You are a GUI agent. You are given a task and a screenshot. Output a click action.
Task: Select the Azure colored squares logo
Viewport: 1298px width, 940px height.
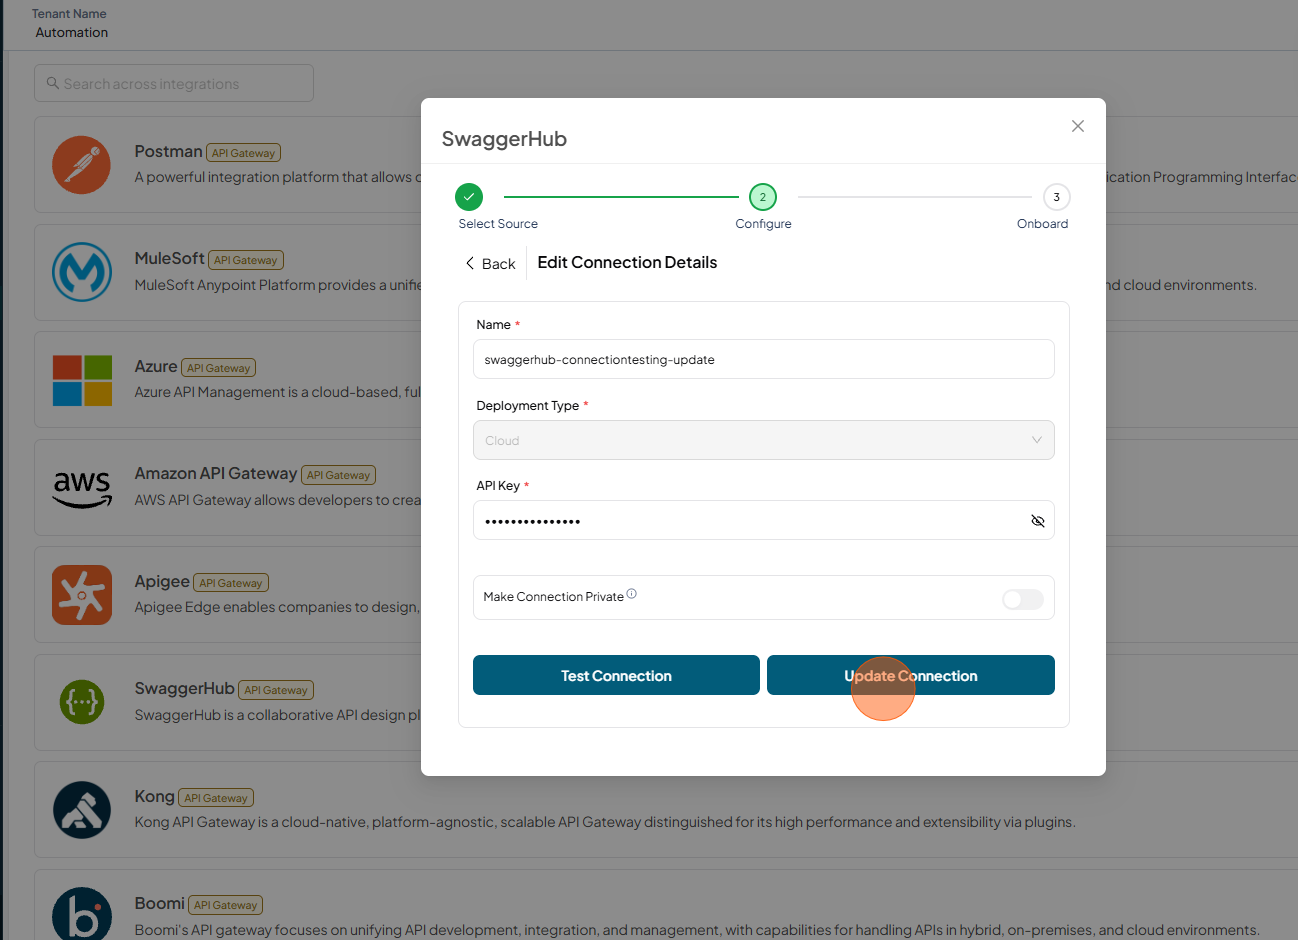[x=82, y=380]
